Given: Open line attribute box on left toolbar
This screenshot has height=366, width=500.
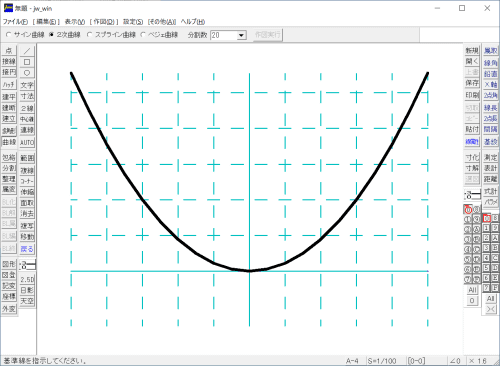Looking at the screenshot, I should (x=27, y=265).
